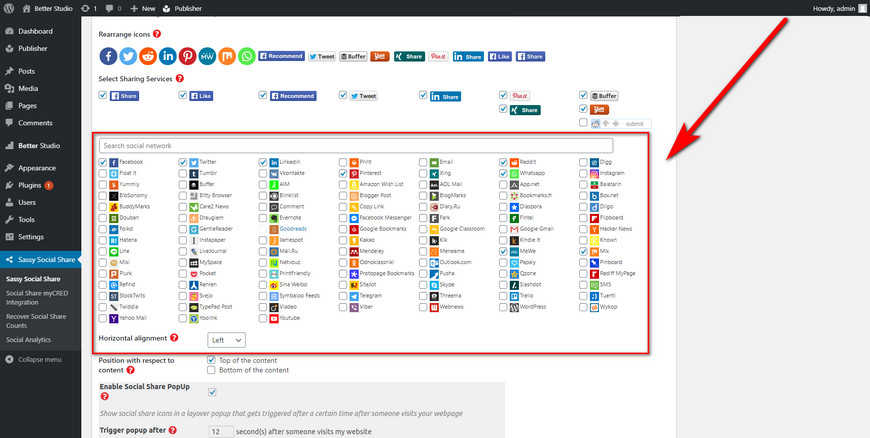Click the Instagram icon in the network list
This screenshot has width=870, height=438.
(594, 173)
